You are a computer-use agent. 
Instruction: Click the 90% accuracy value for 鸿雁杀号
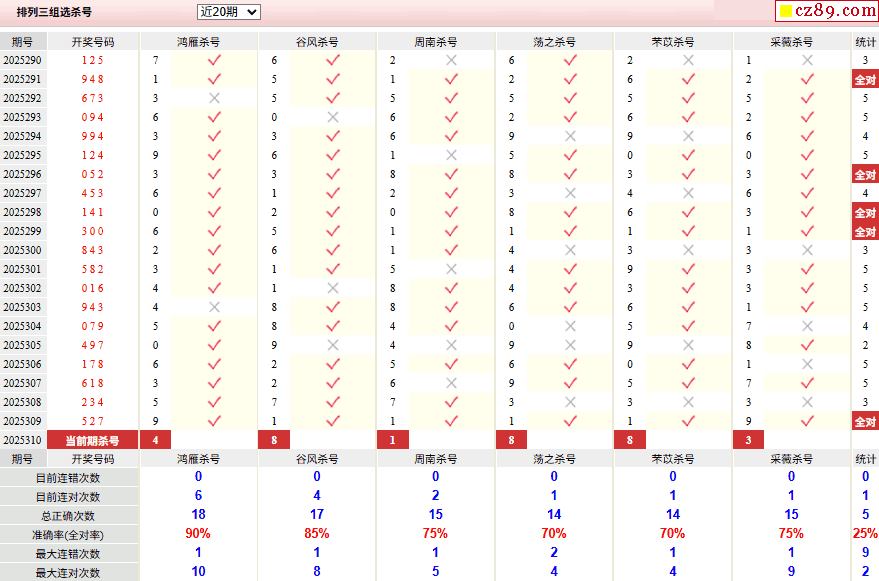[198, 534]
